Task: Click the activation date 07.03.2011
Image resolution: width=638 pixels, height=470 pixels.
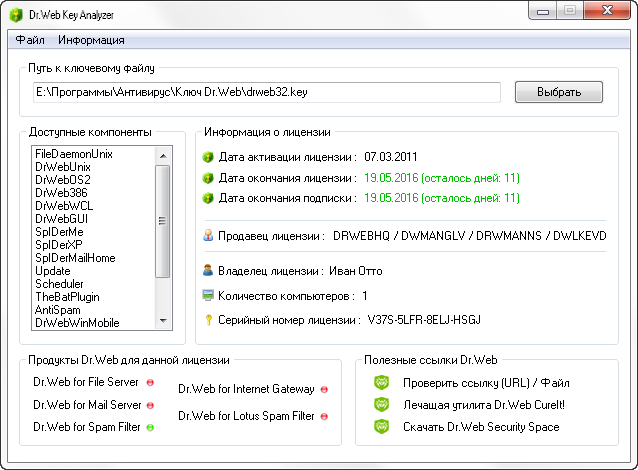Action: tap(391, 157)
